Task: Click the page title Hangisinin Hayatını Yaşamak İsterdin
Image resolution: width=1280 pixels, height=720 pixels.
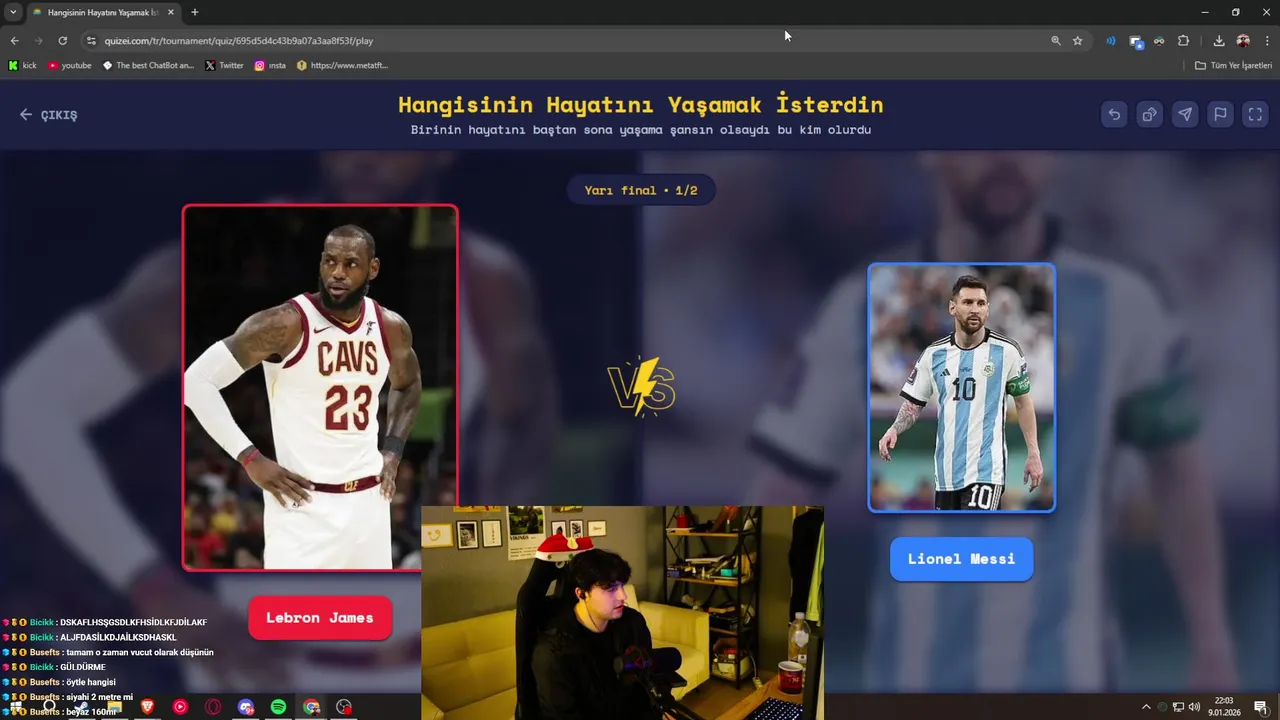Action: coord(640,105)
